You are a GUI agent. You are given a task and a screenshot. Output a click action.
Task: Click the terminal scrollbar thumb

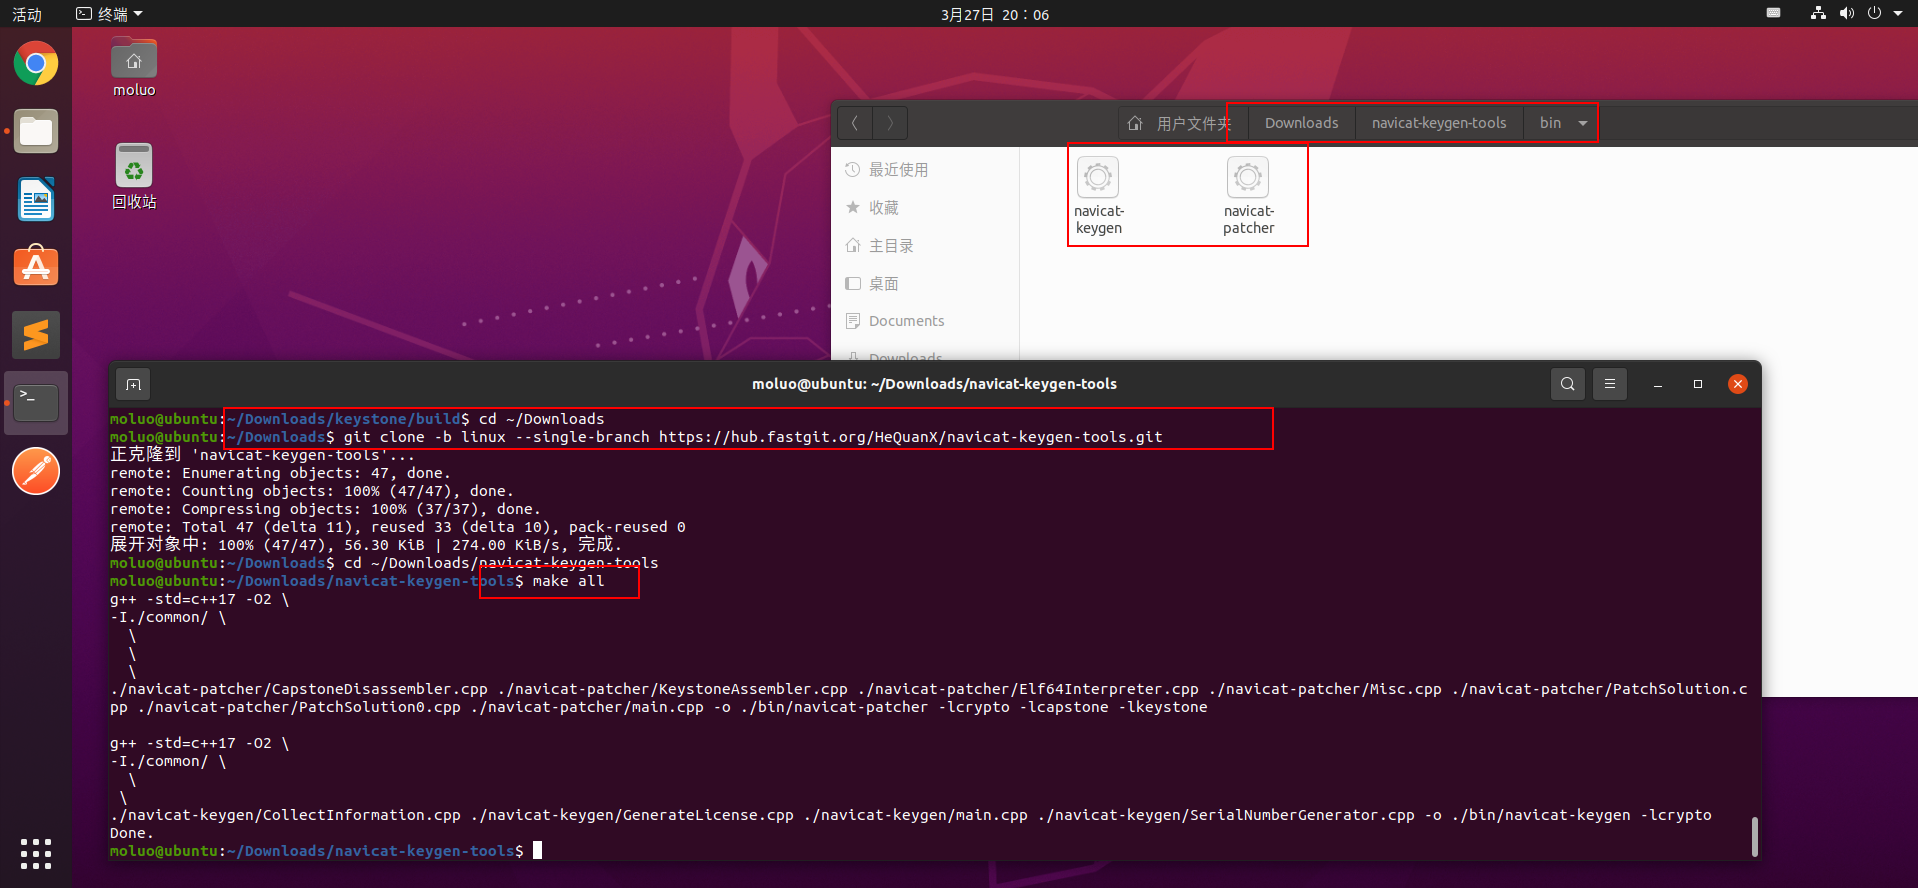coord(1754,837)
